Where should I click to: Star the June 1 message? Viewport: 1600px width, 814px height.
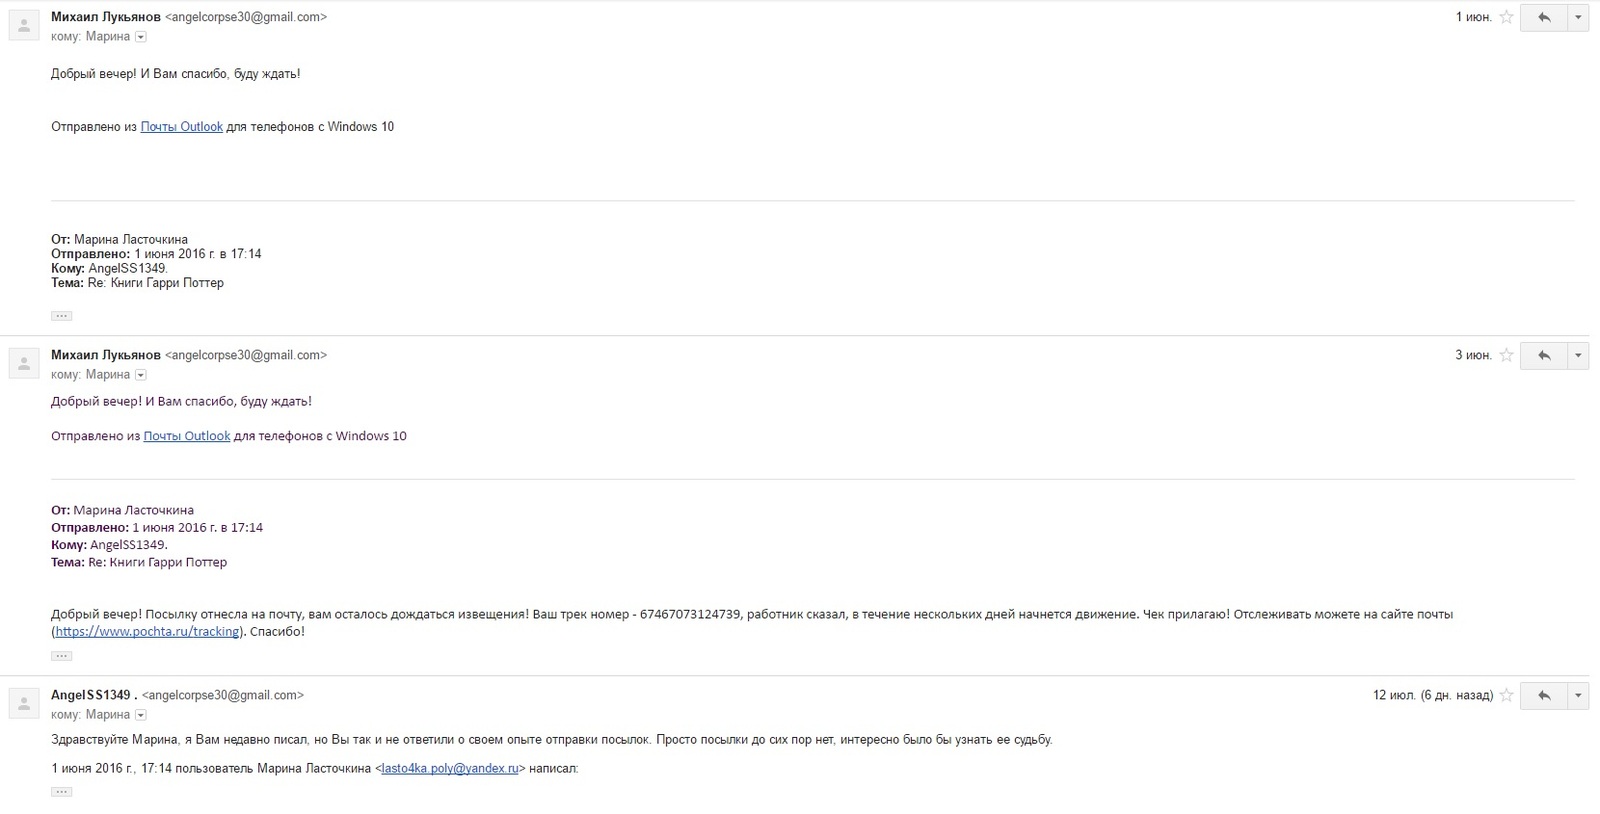[x=1506, y=17]
